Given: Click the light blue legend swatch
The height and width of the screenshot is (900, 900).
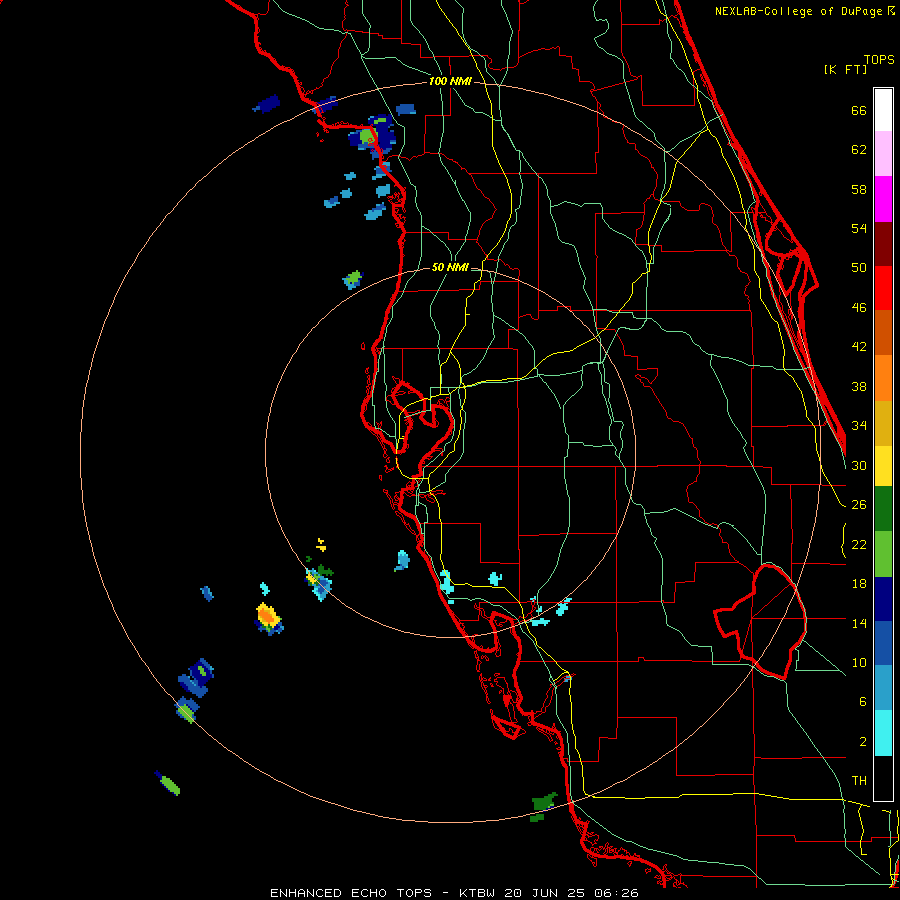Looking at the screenshot, I should (883, 688).
